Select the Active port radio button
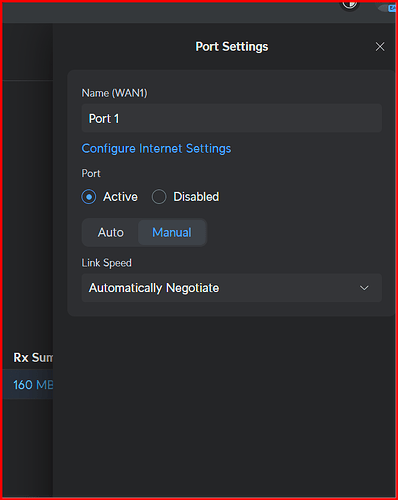 tap(89, 197)
